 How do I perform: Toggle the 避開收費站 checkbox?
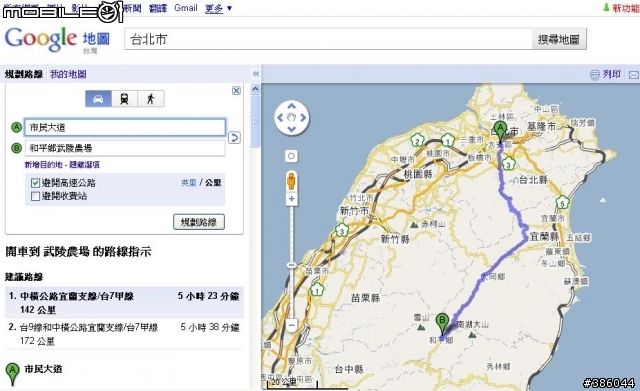click(x=36, y=196)
